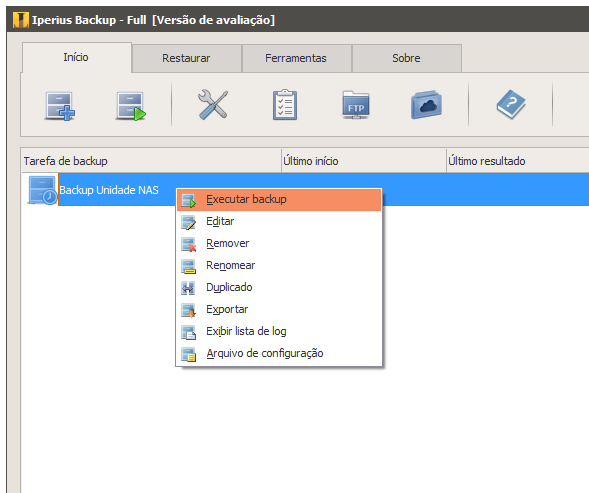
Task: Click the create new backup job icon
Action: click(60, 106)
